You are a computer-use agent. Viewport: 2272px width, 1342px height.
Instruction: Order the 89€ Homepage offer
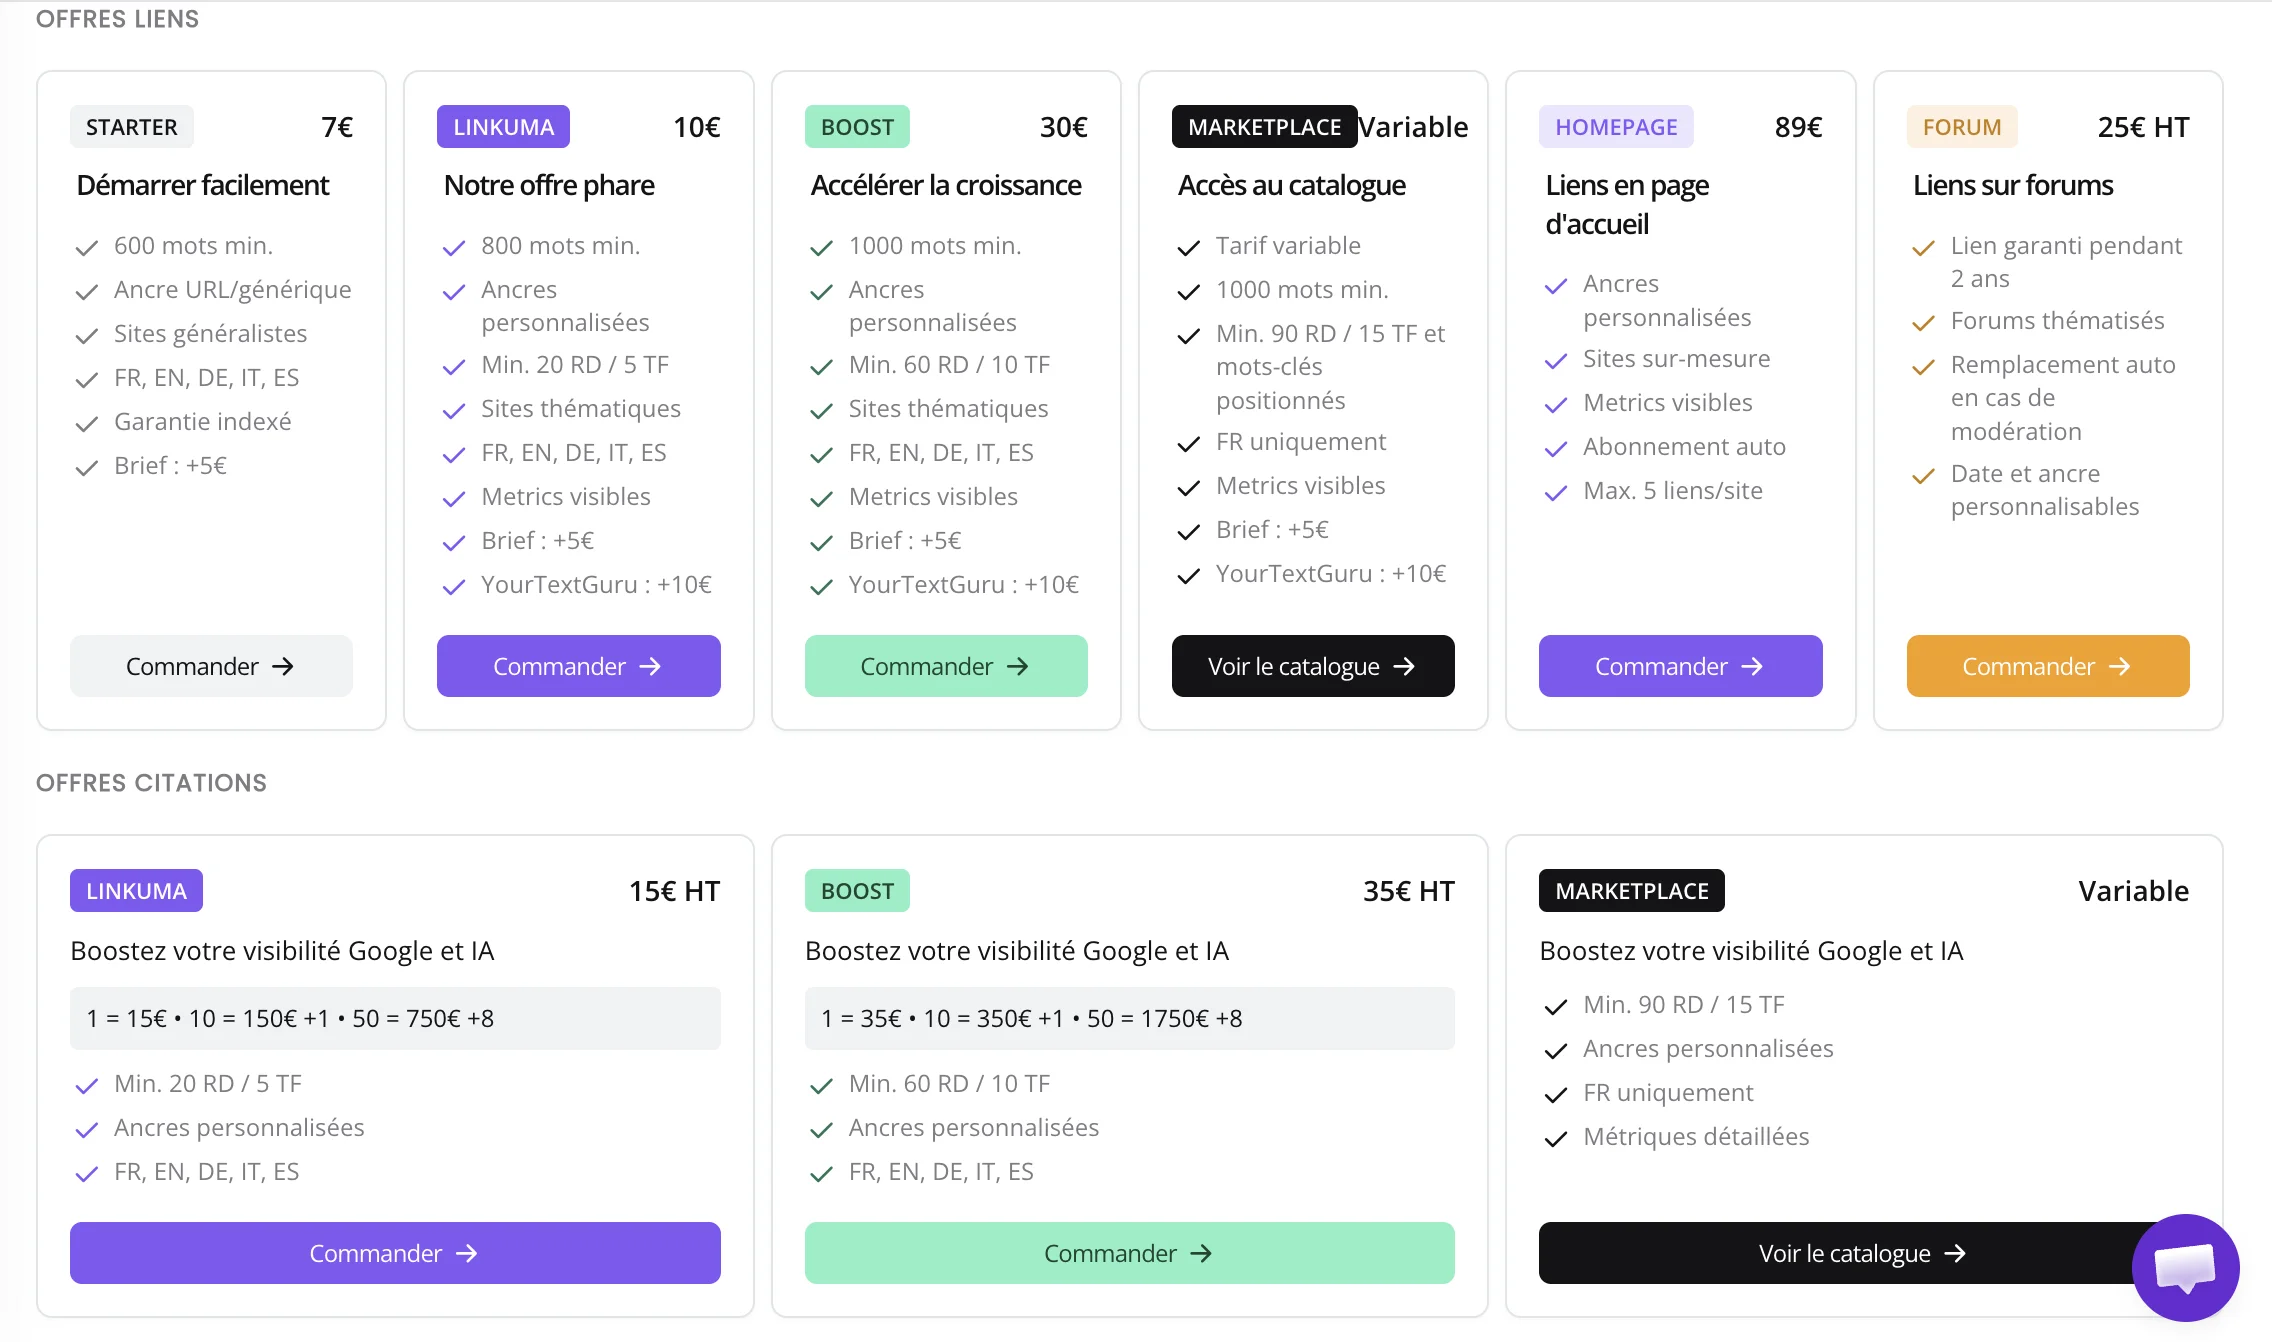pos(1680,666)
